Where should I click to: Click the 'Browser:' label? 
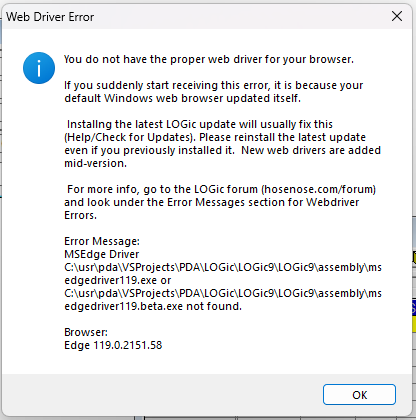[x=86, y=332]
